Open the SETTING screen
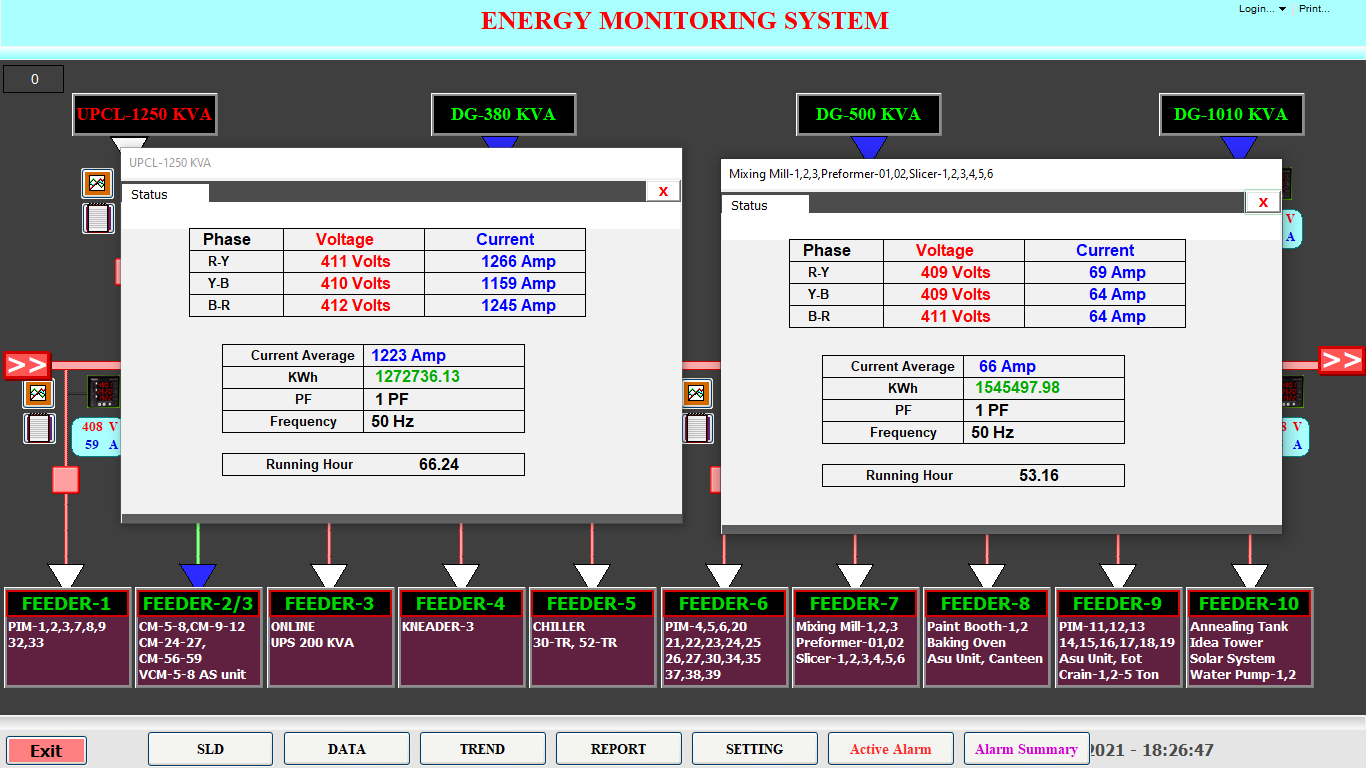Screen dimensions: 1366x768 [754, 749]
